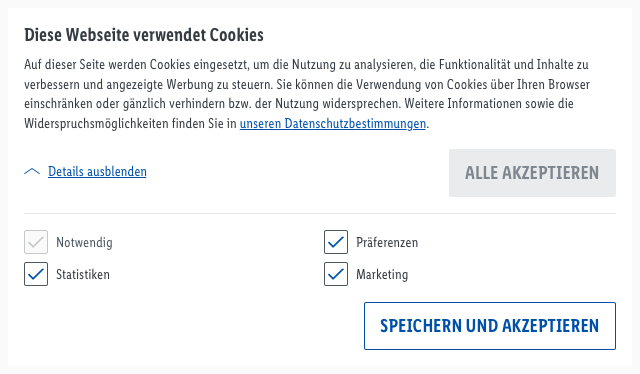Click the blue checkmark inside Präferenzen box
This screenshot has height=374, width=640.
pyautogui.click(x=336, y=243)
